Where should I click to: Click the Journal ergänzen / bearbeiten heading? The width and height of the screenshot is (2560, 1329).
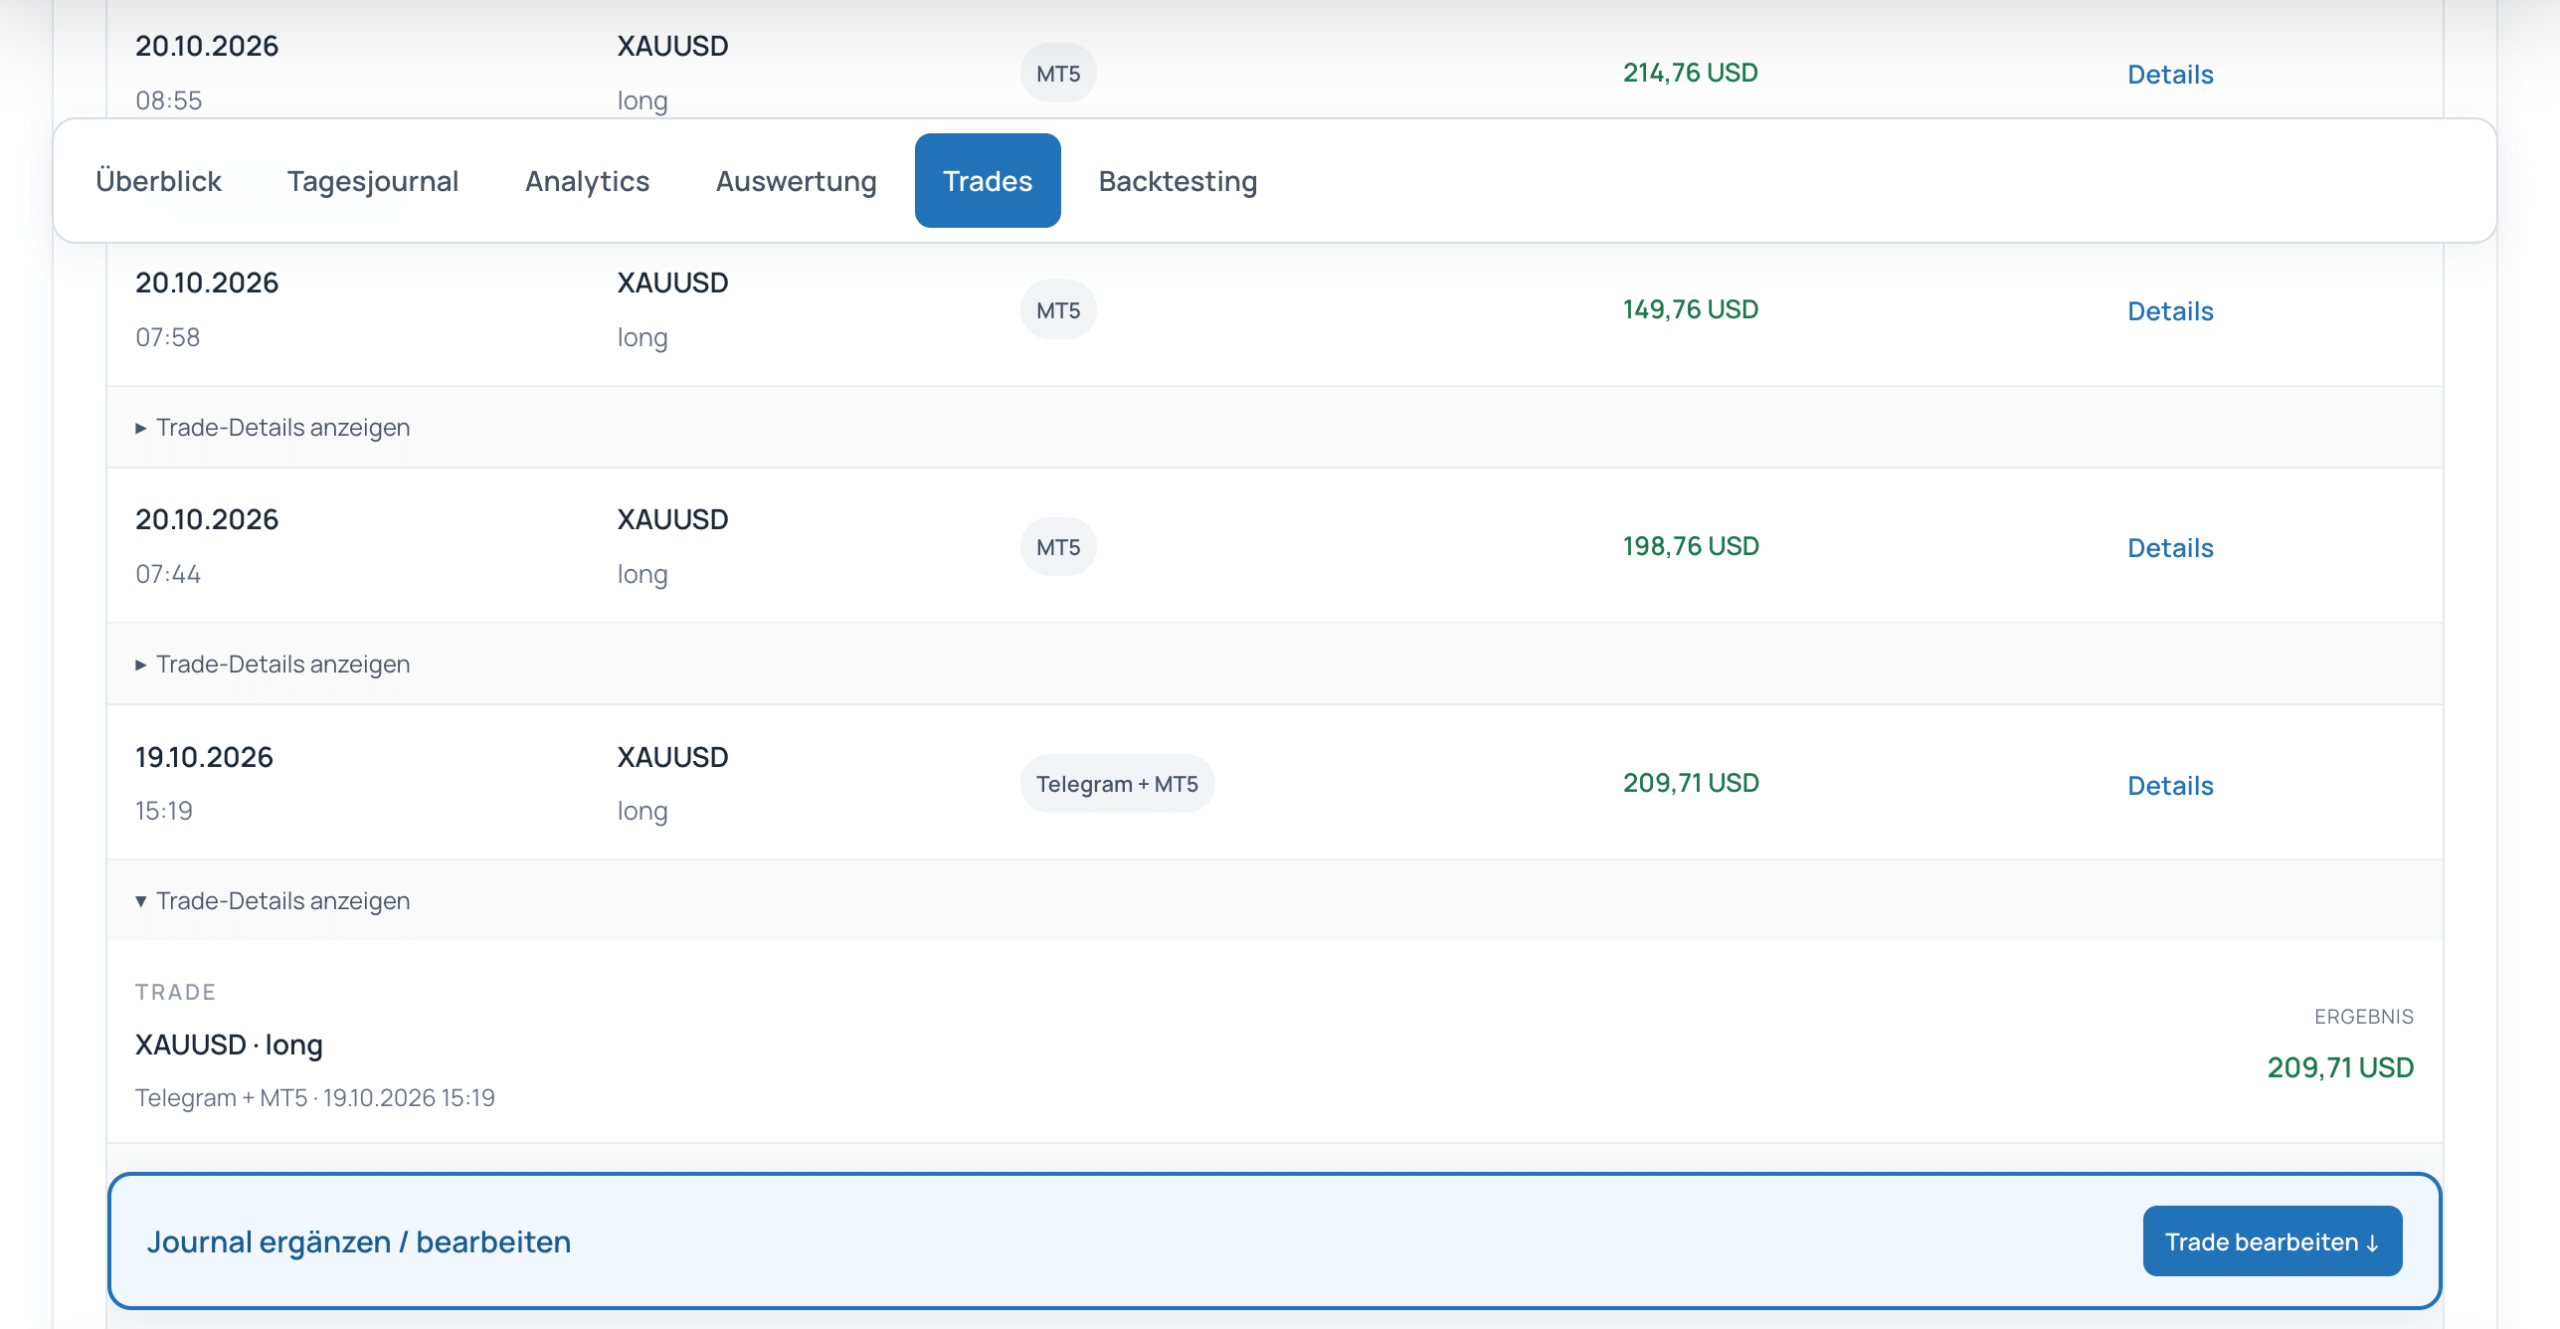point(359,1242)
